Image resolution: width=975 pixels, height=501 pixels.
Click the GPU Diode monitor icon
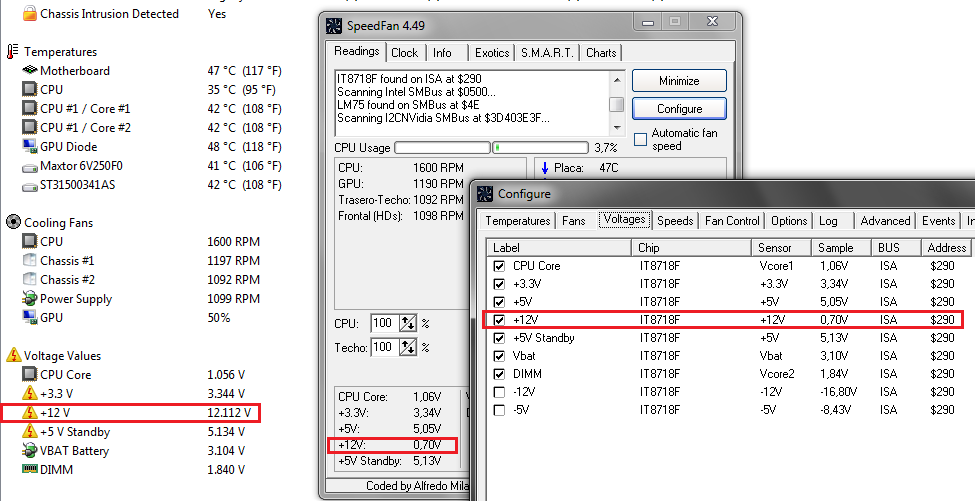29,147
